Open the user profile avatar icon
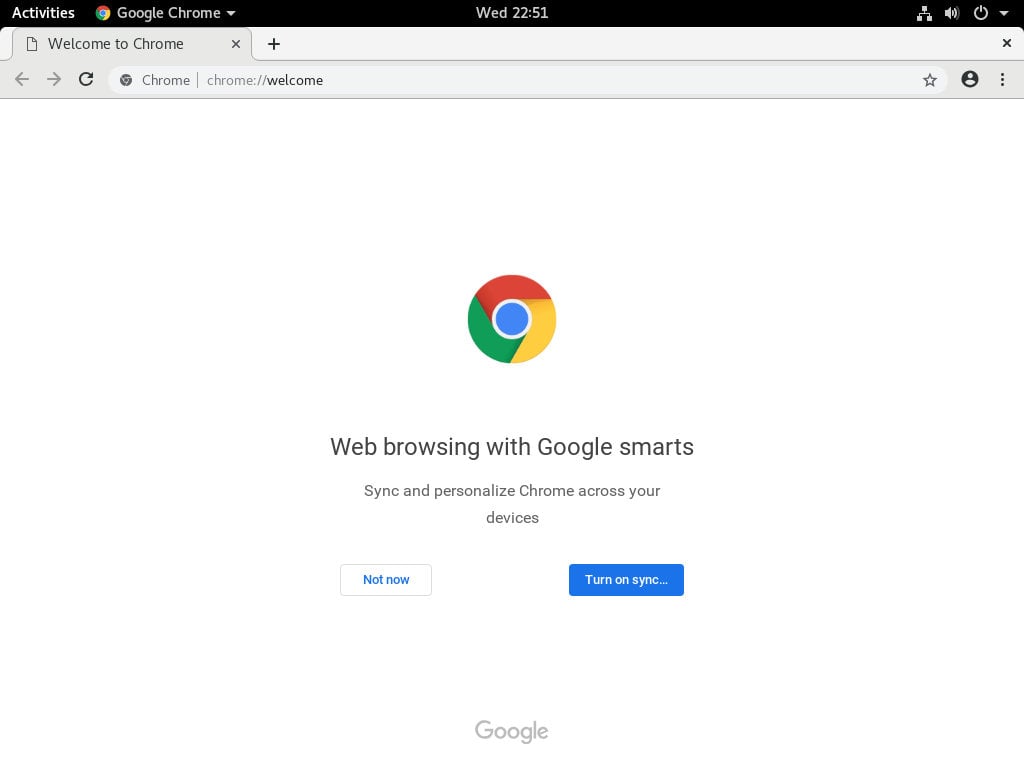 point(970,80)
